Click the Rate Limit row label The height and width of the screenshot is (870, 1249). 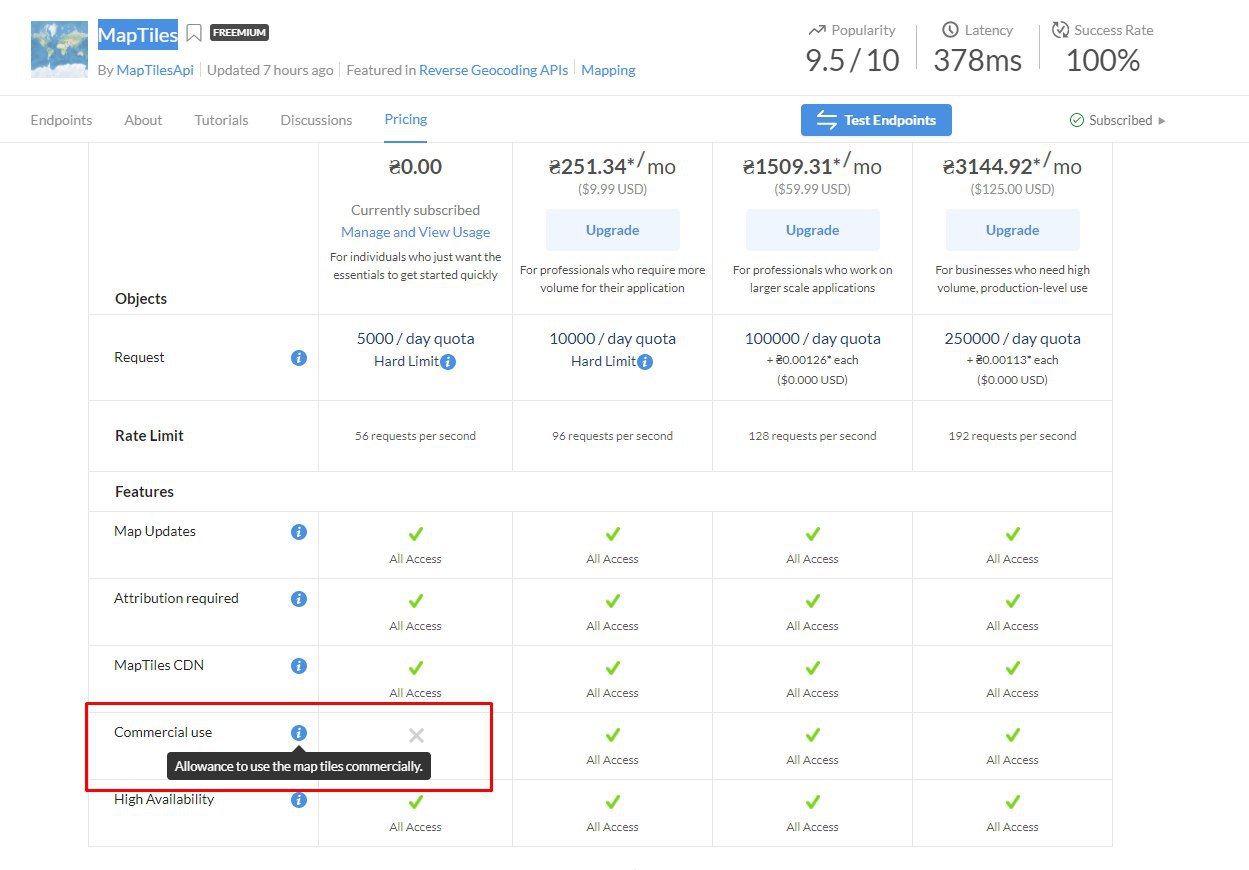tap(149, 436)
